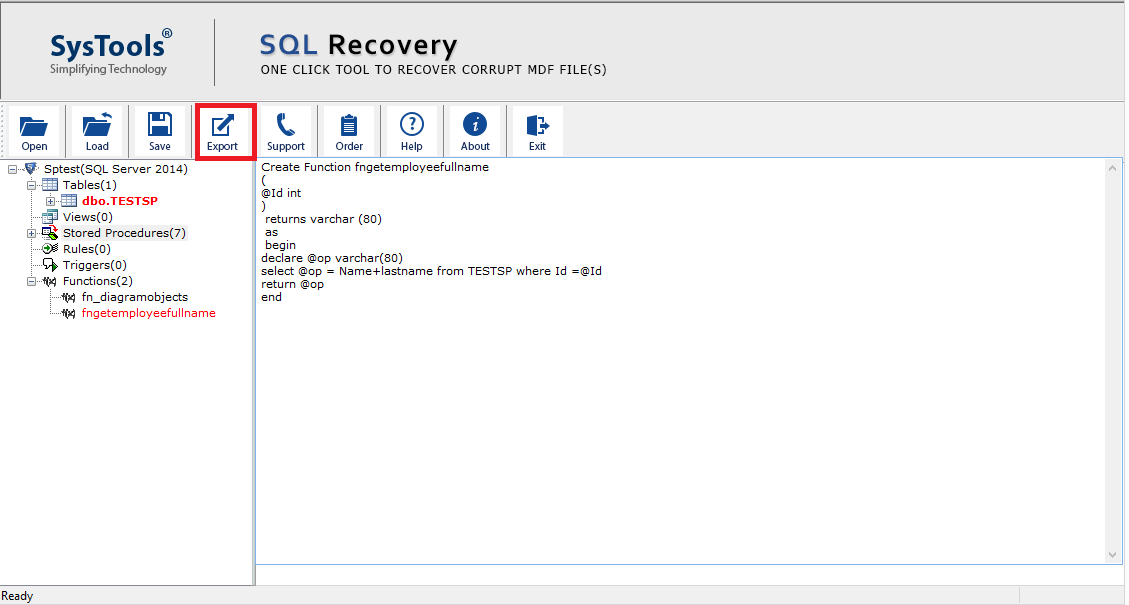The height and width of the screenshot is (605, 1129).
Task: Click the Load toolbar icon
Action: coord(97,131)
